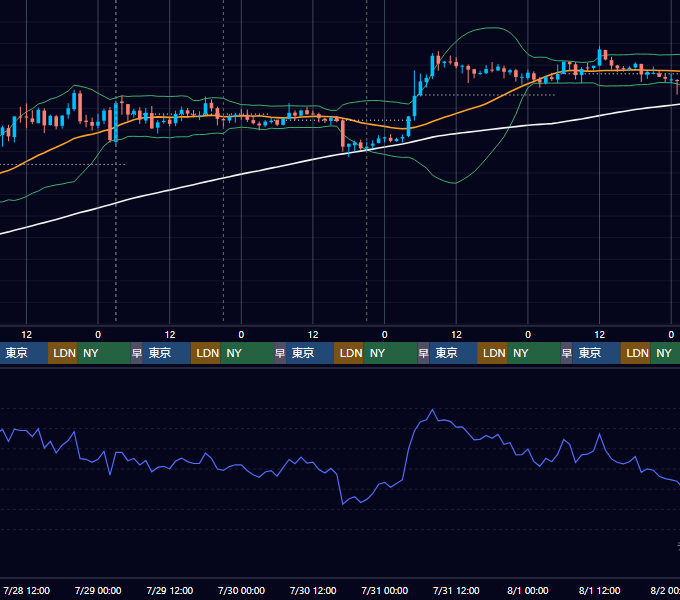Click the LDN session block on 7/31
Image resolution: width=680 pixels, height=600 pixels.
[492, 353]
